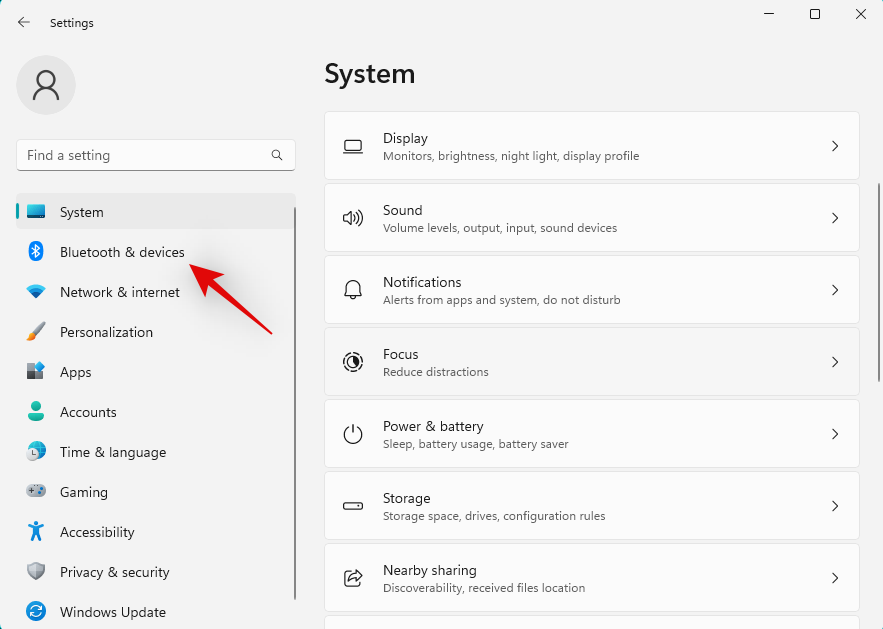The height and width of the screenshot is (629, 883).
Task: Open Time & language
Action: [x=155, y=452]
